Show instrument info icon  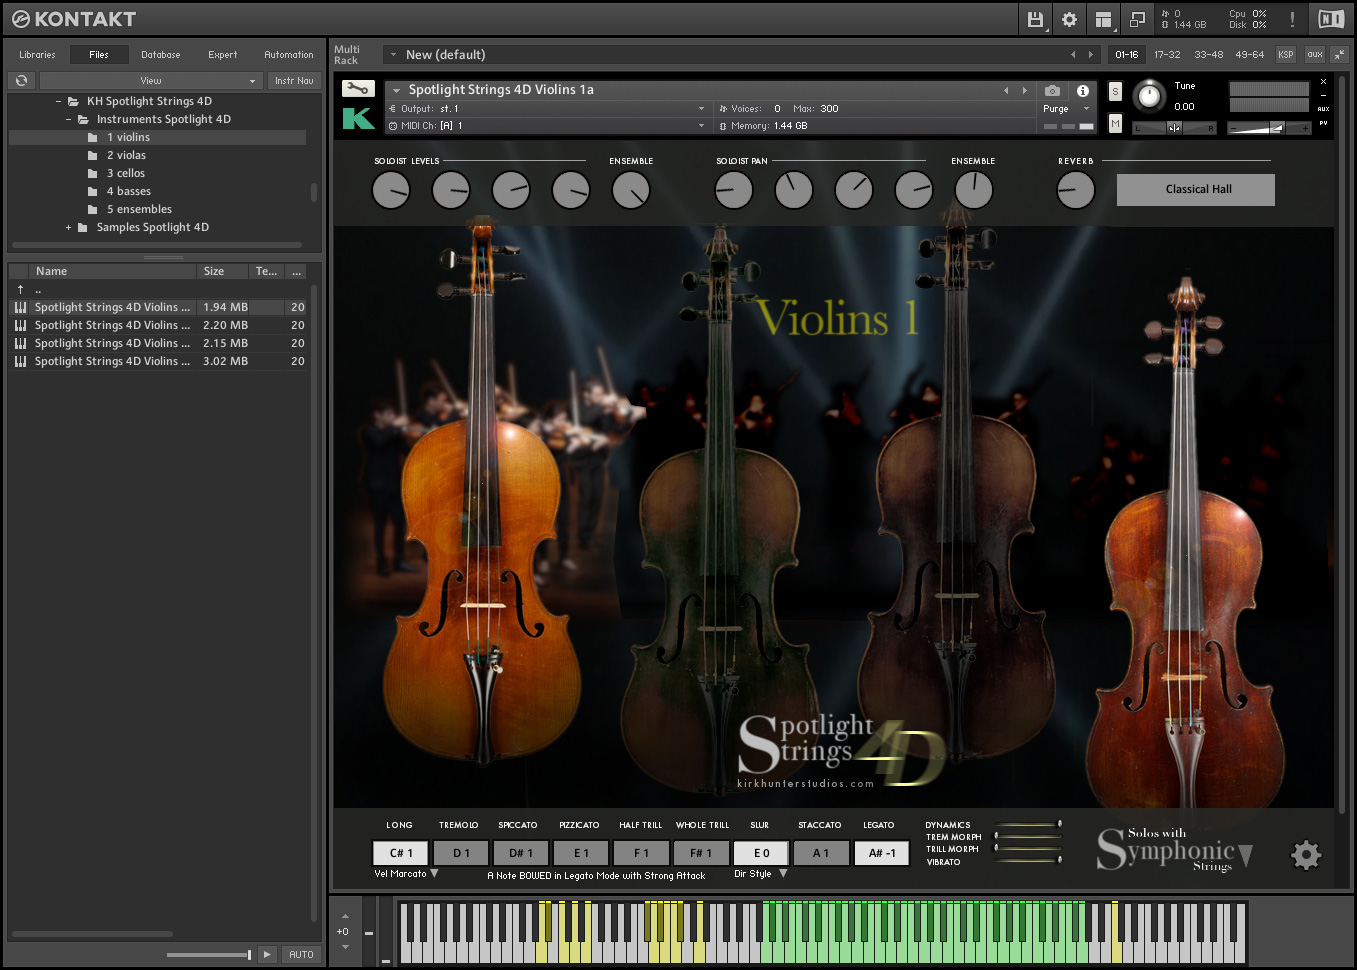[1082, 90]
